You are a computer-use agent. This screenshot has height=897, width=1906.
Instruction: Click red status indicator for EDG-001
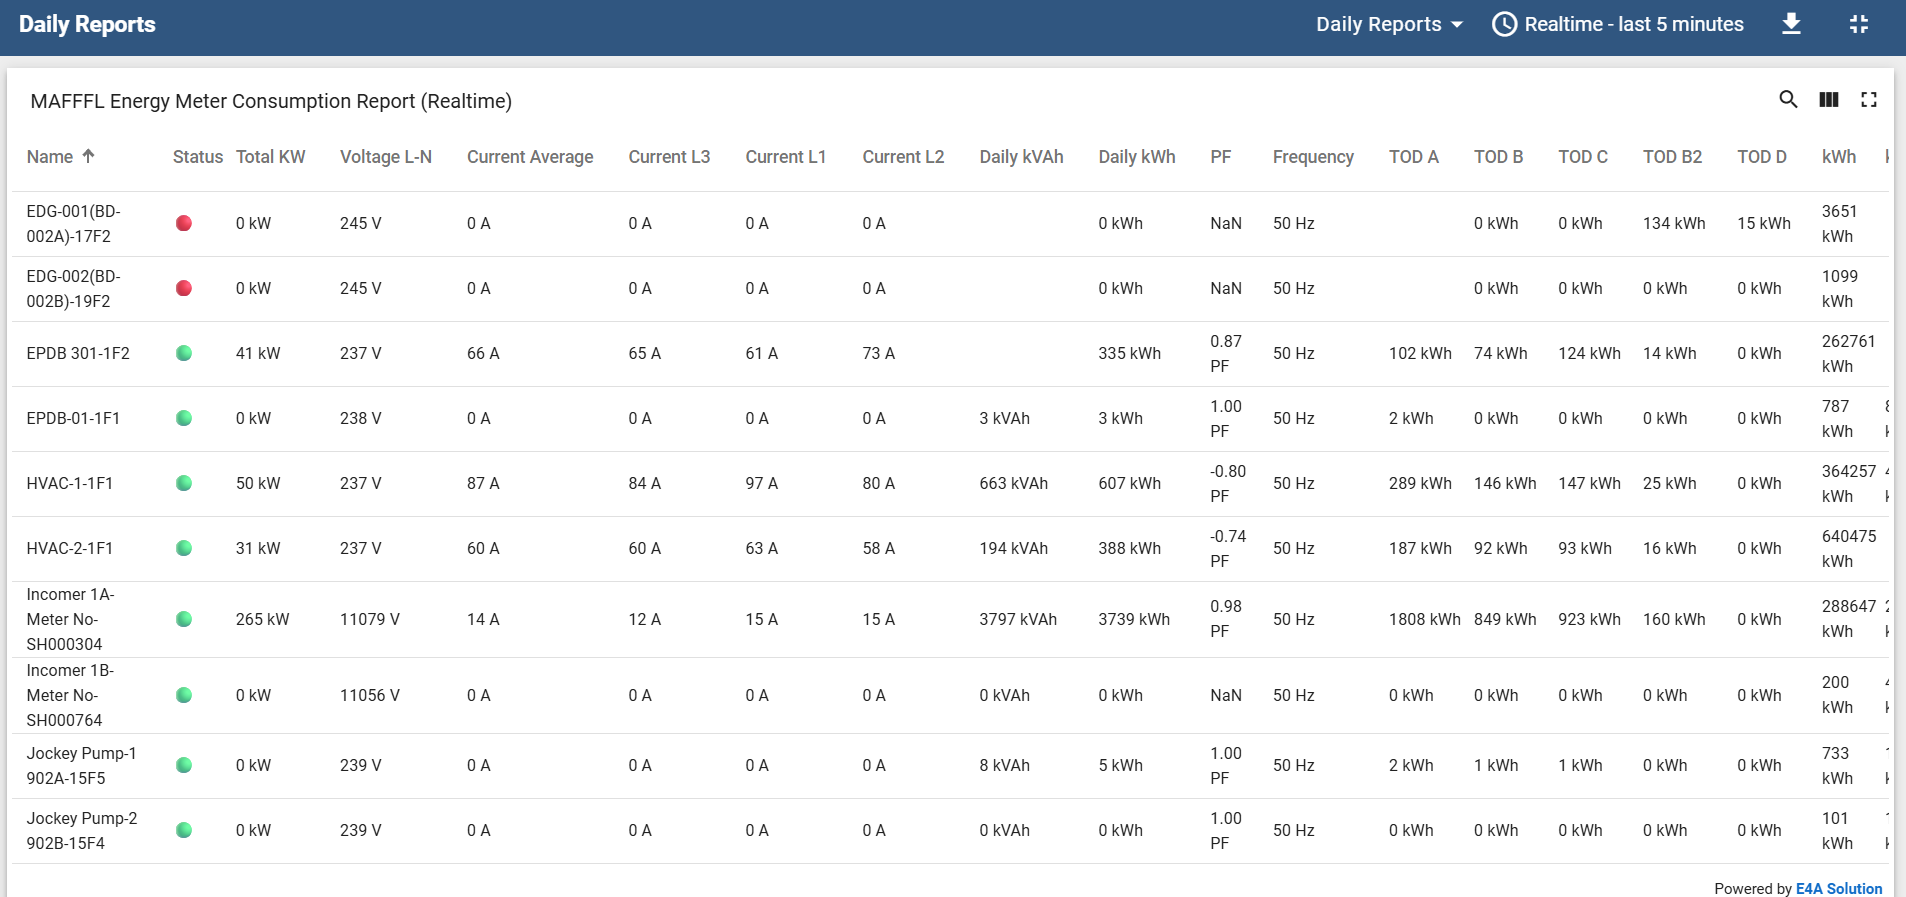(x=184, y=223)
